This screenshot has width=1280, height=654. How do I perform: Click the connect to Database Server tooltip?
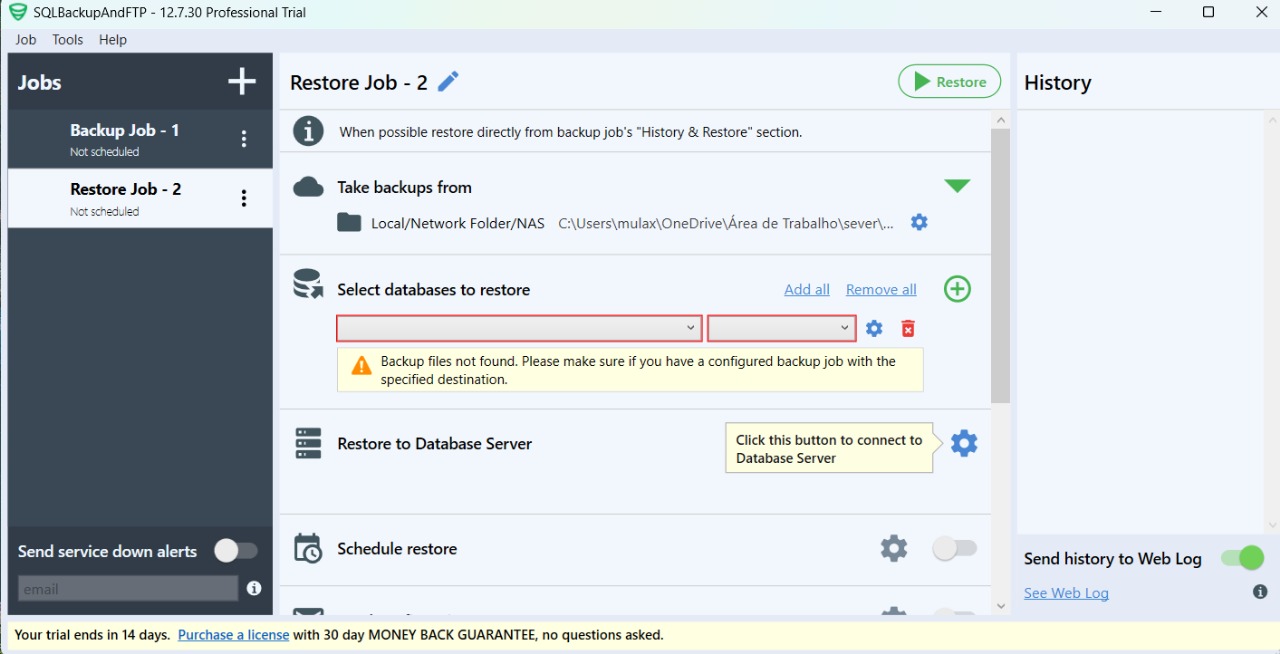pos(829,449)
